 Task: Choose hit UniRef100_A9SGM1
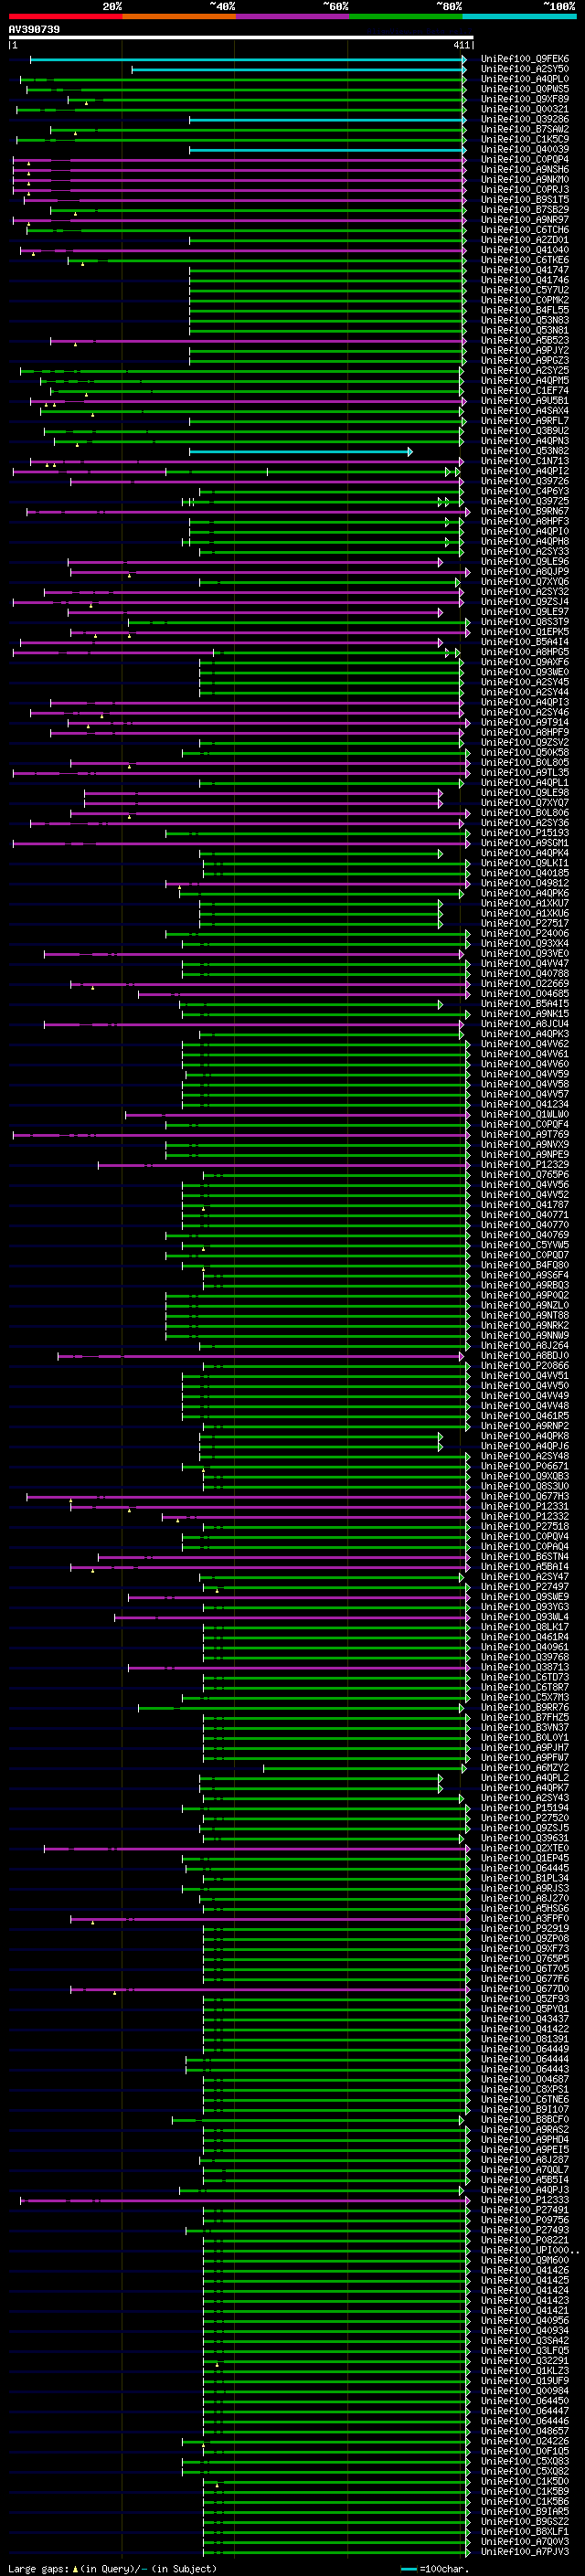(x=525, y=843)
